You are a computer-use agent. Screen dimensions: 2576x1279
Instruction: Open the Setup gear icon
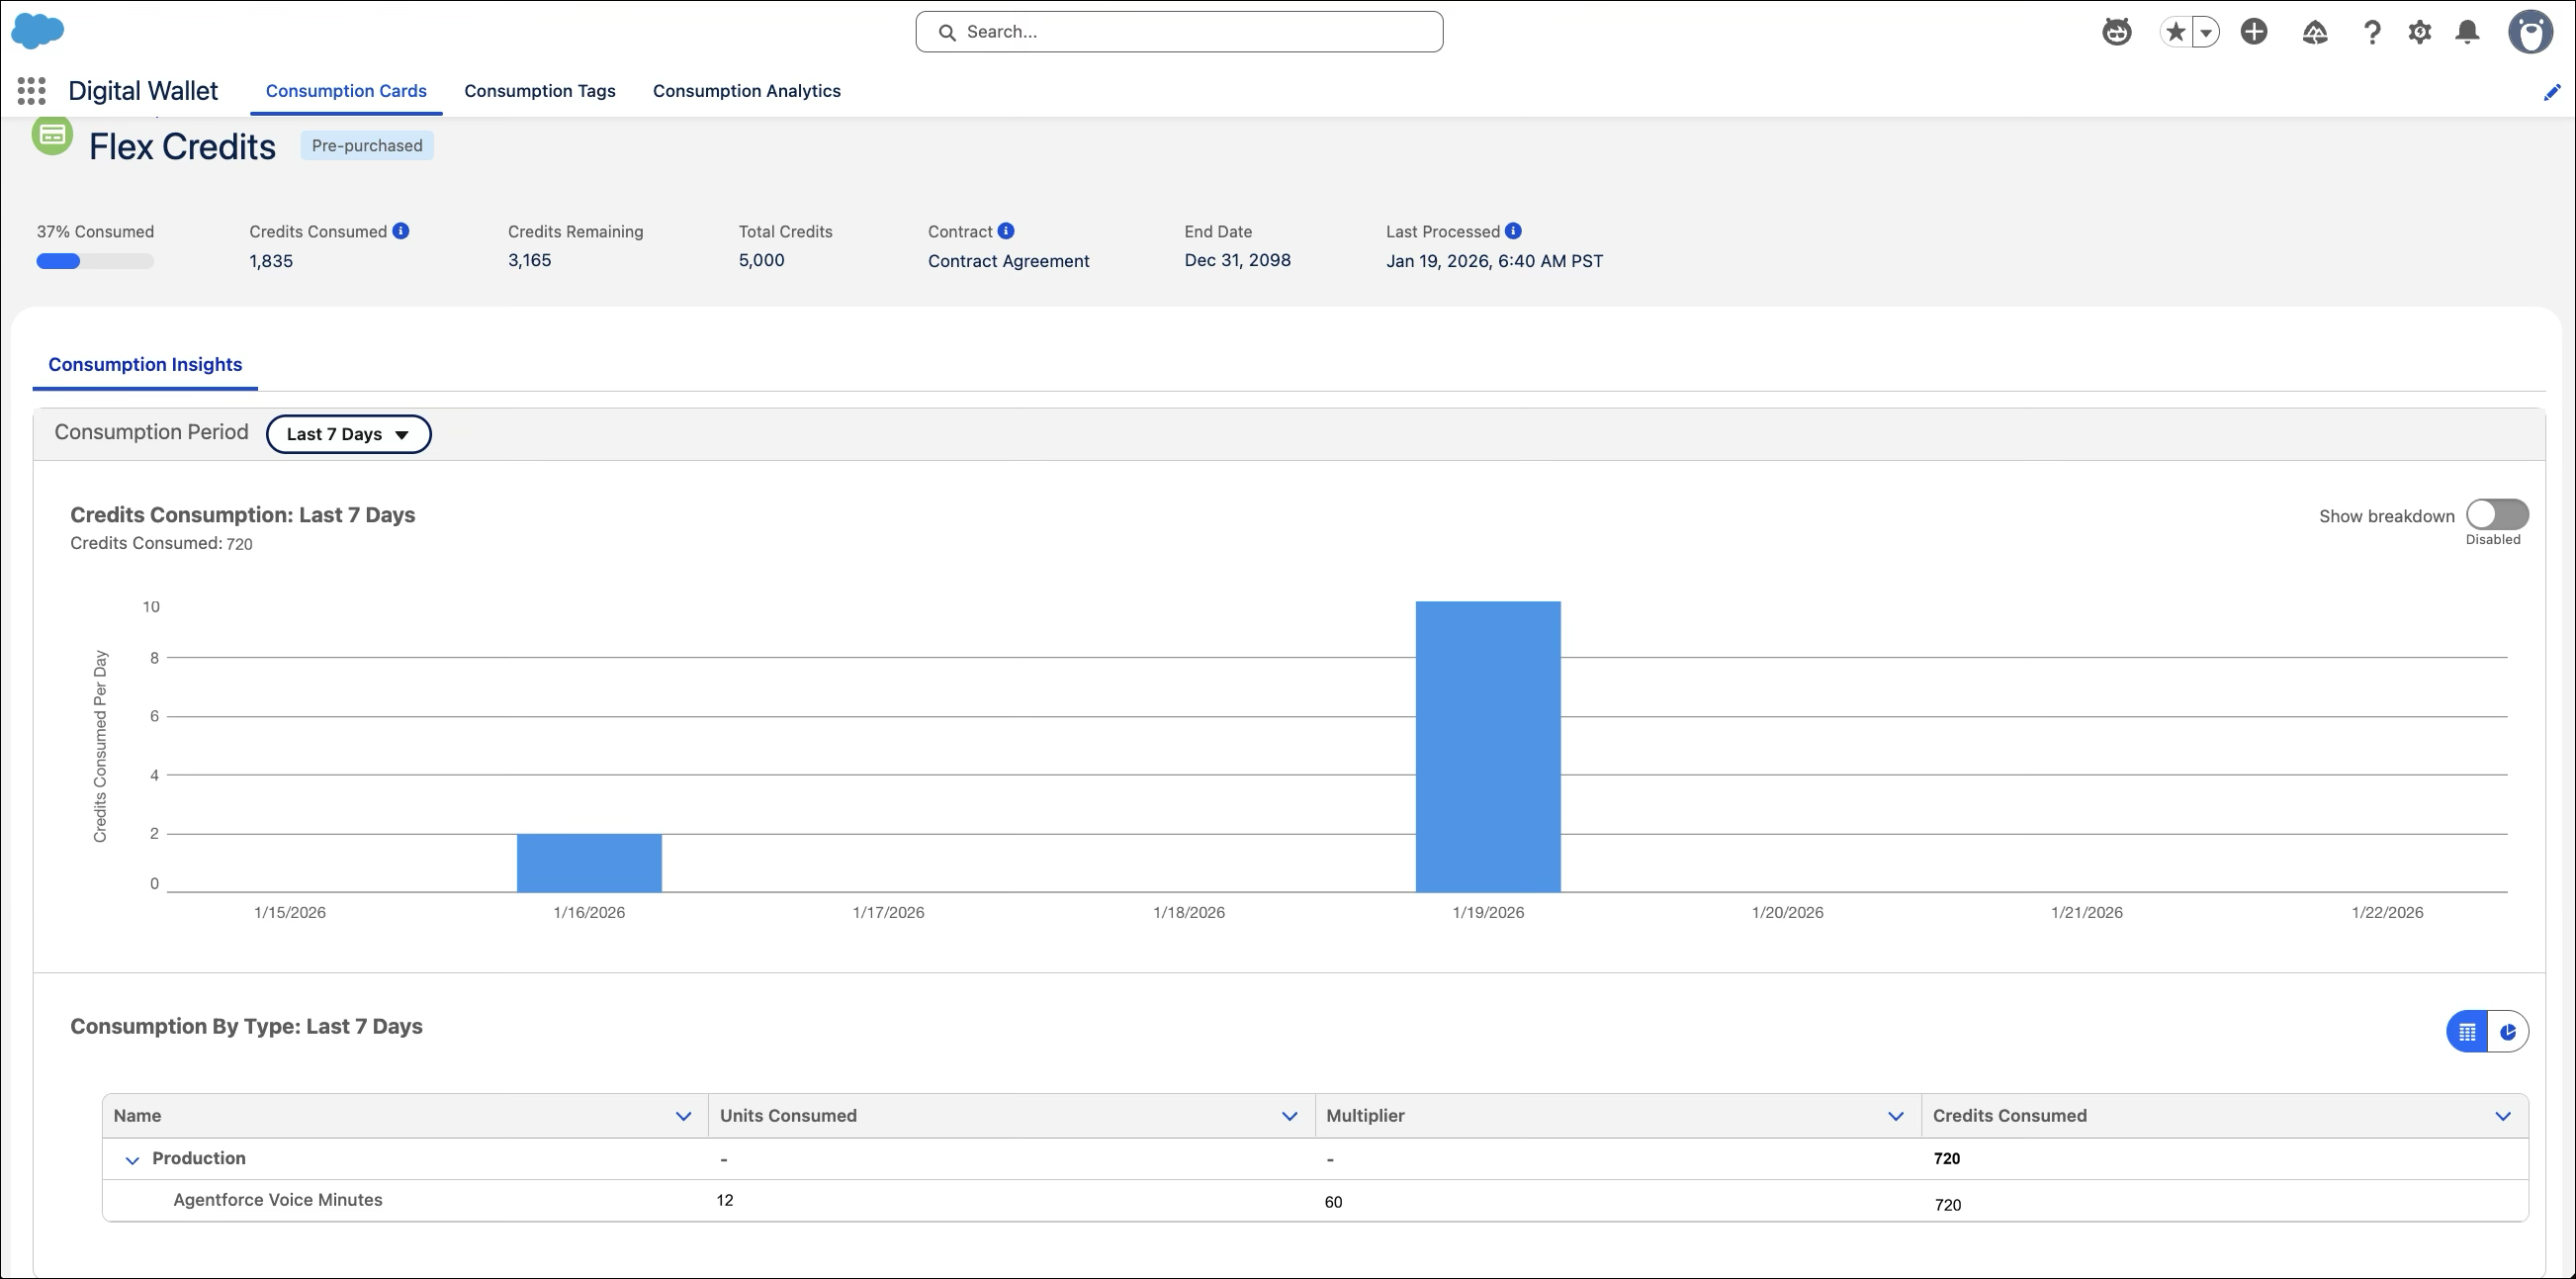(x=2419, y=32)
